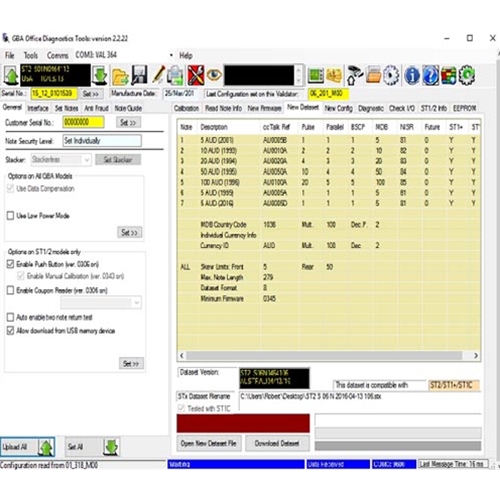Click the green down arrow beside Set All
This screenshot has width=500, height=500.
click(x=111, y=447)
